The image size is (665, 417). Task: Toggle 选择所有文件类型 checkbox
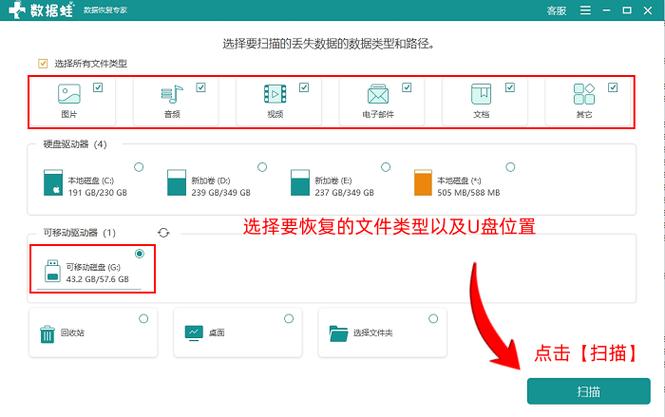43,64
